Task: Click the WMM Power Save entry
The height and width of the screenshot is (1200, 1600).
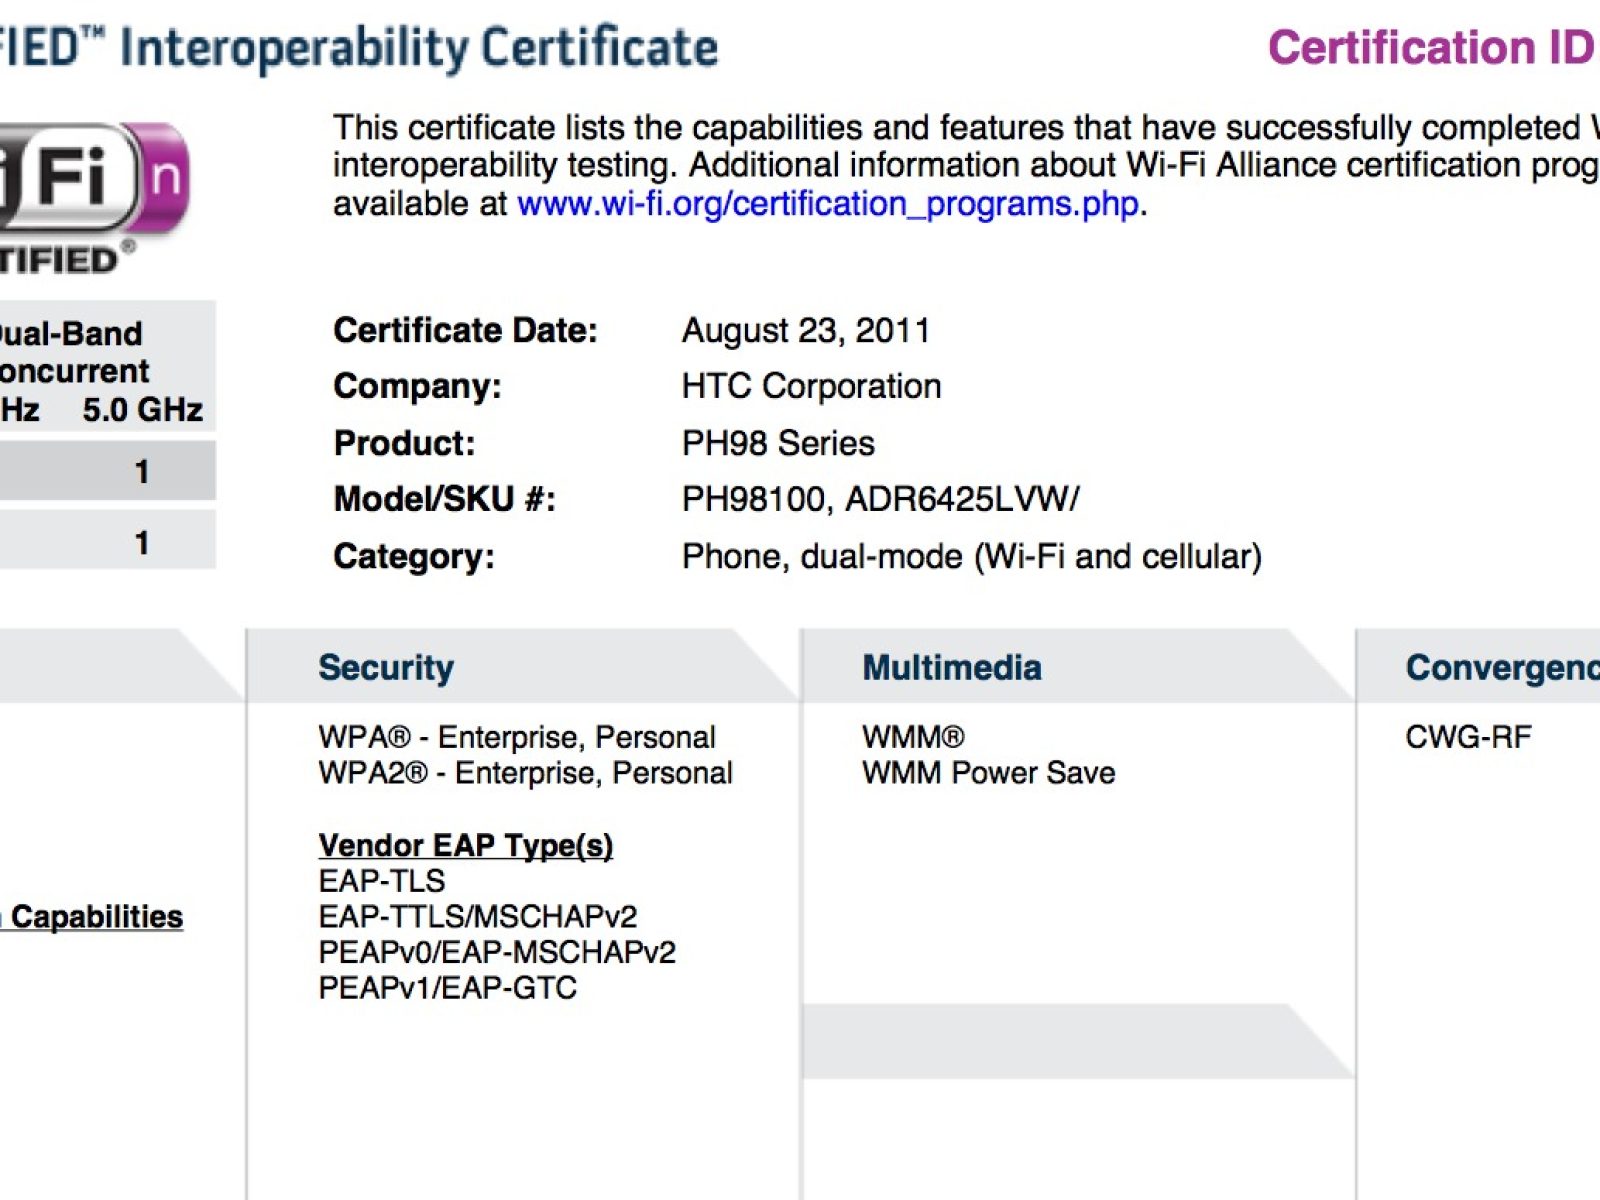Action: pos(988,773)
